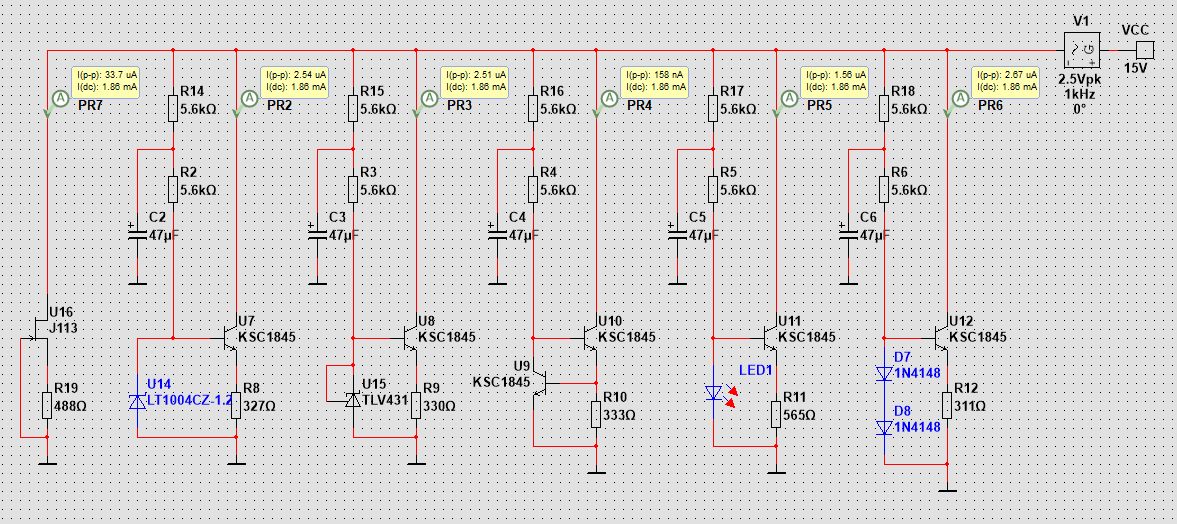
Task: Select the R14 resistor symbol
Action: 173,109
